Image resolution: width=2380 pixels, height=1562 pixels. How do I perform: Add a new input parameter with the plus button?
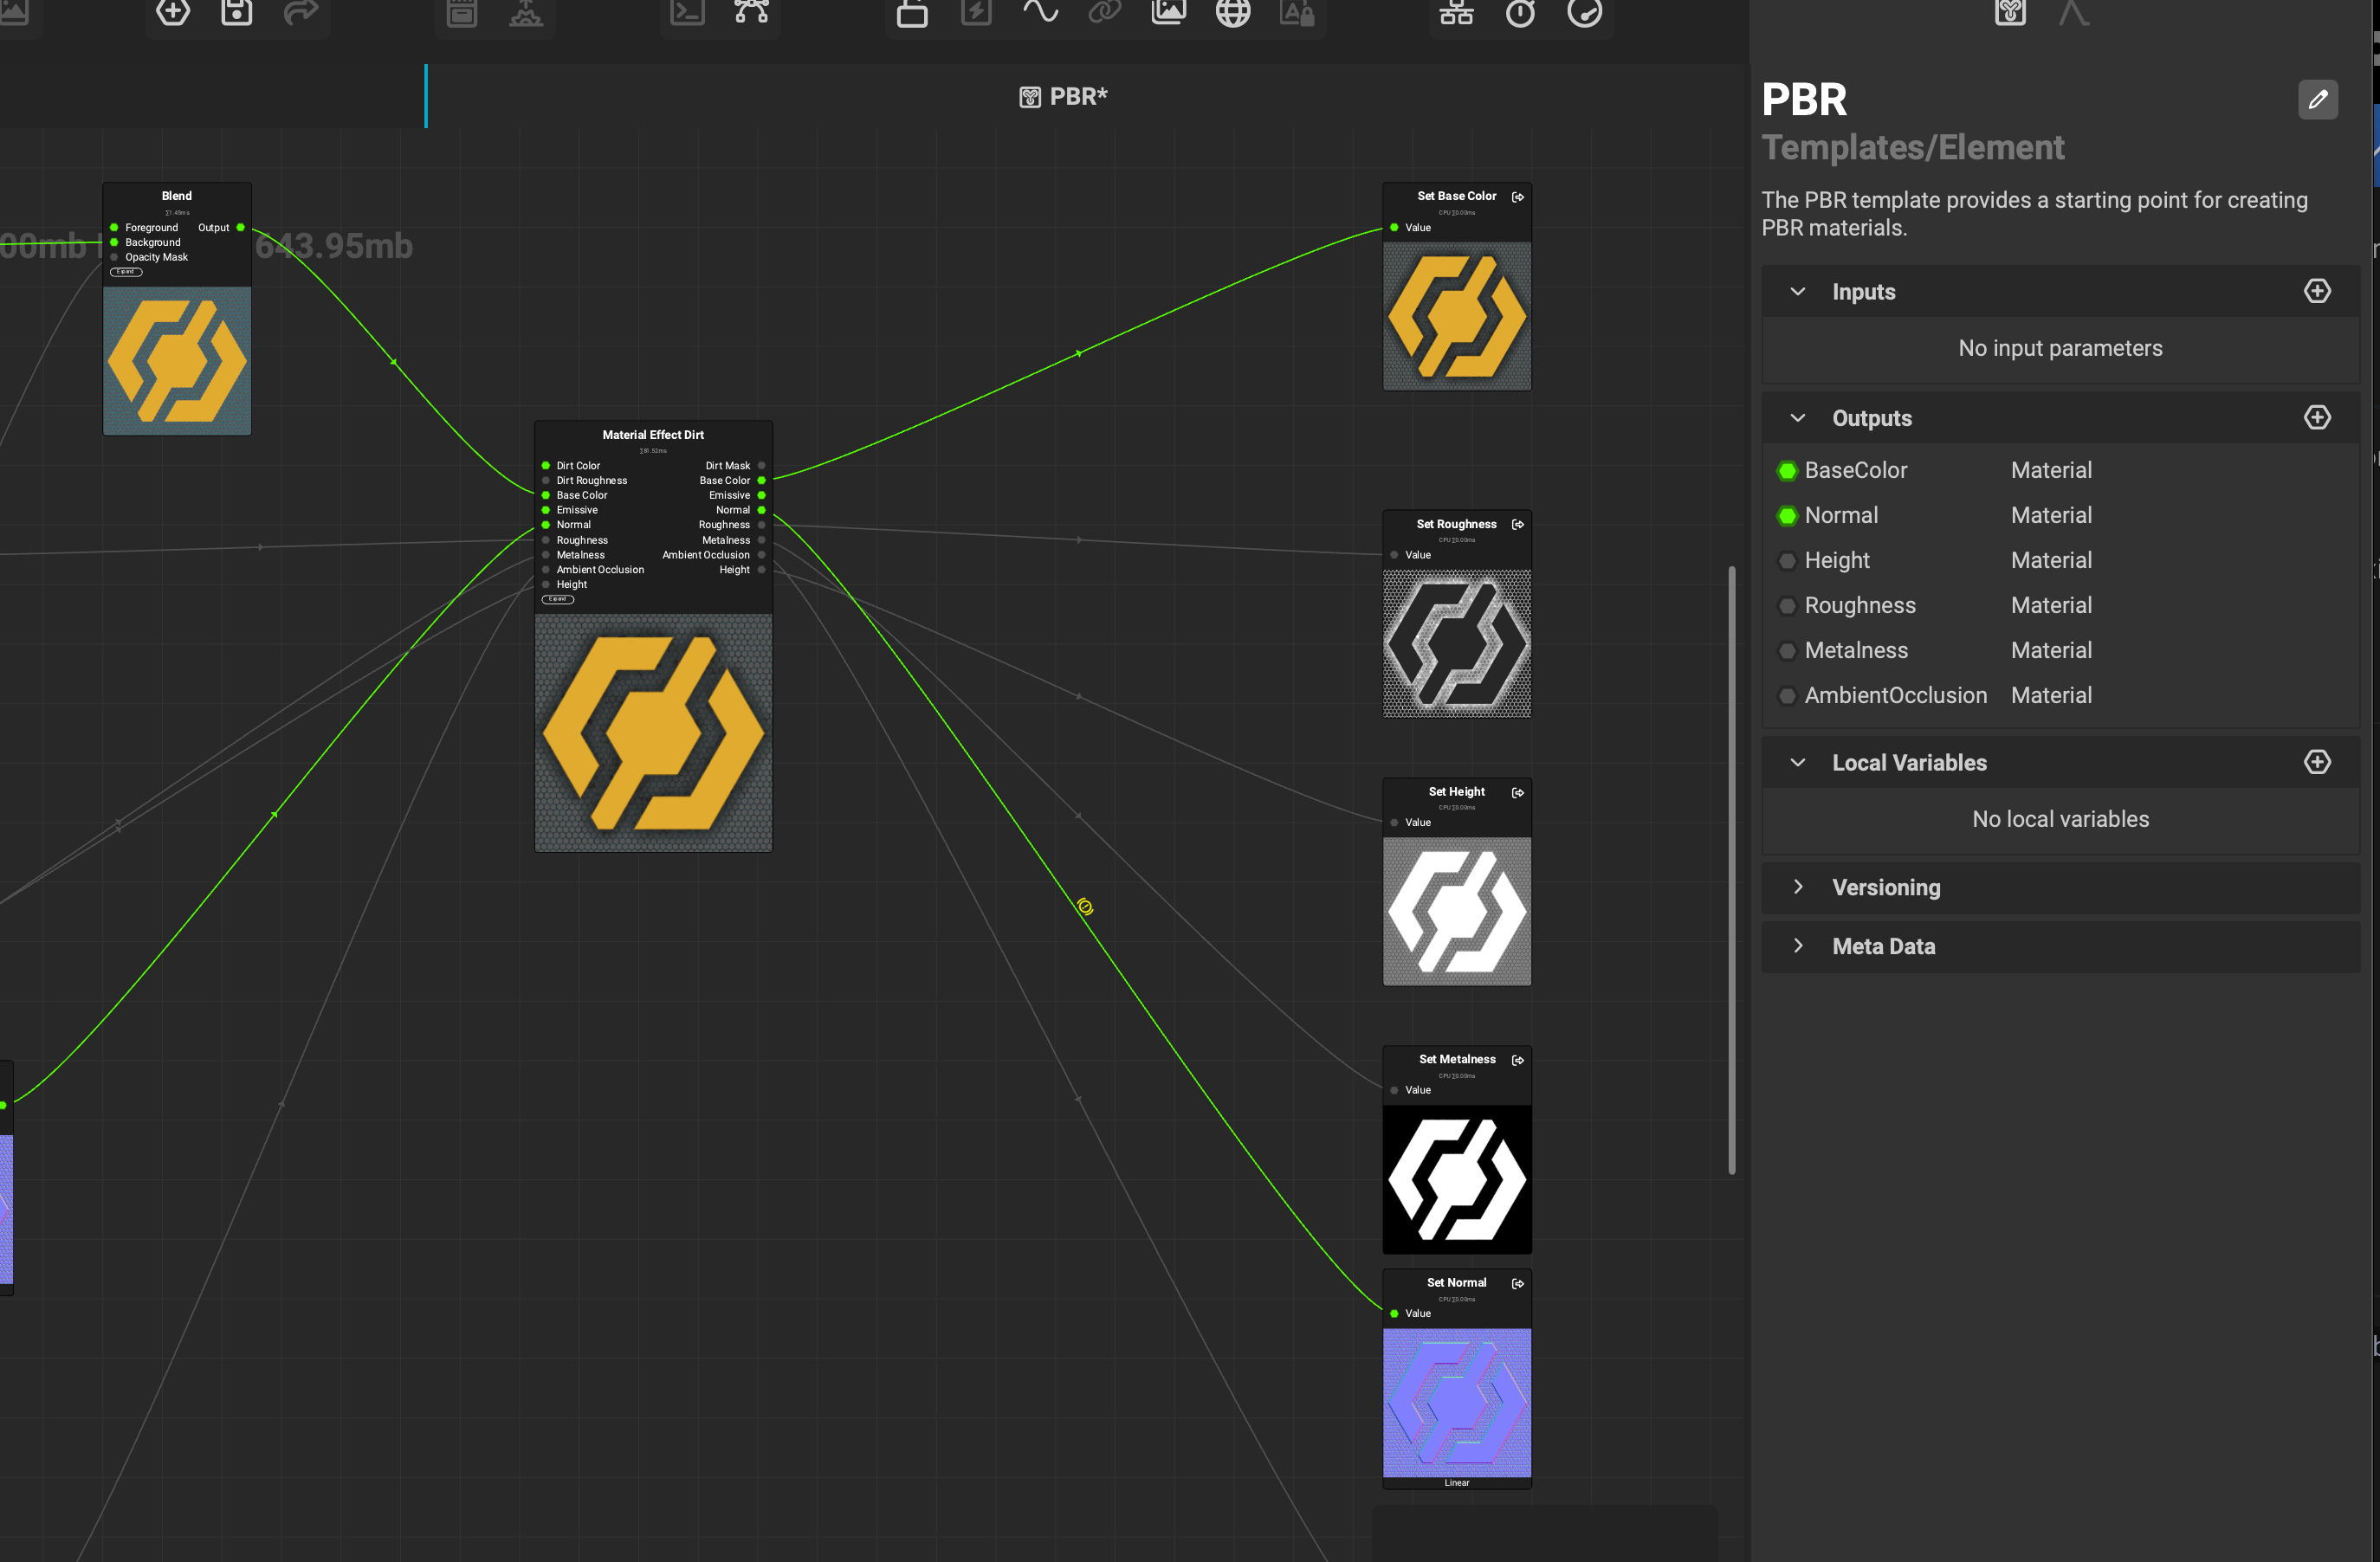(2317, 291)
